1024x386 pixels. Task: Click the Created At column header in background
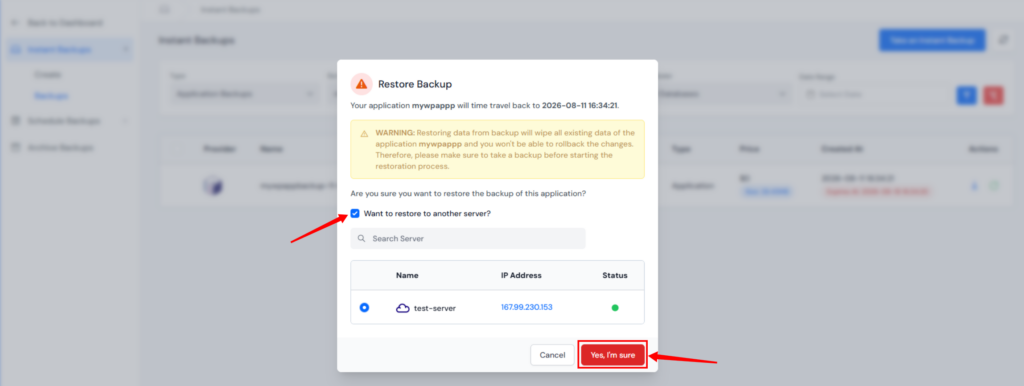pyautogui.click(x=841, y=149)
